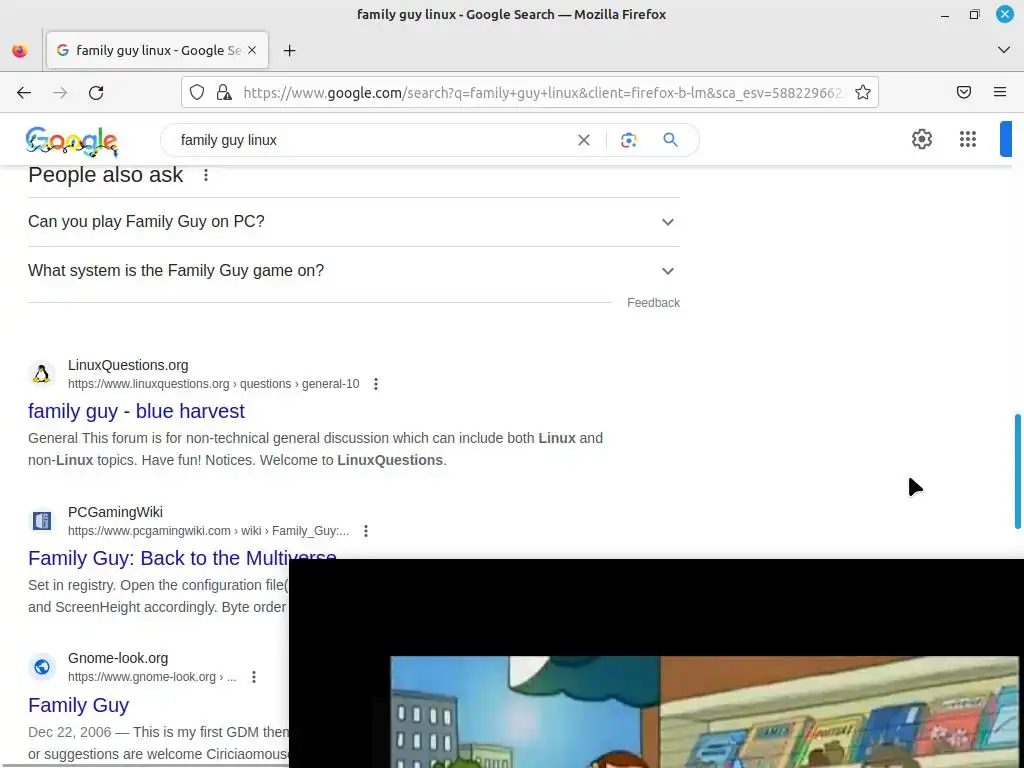This screenshot has height=768, width=1024.
Task: Click PCGamingWiki site name
Action: pos(115,513)
